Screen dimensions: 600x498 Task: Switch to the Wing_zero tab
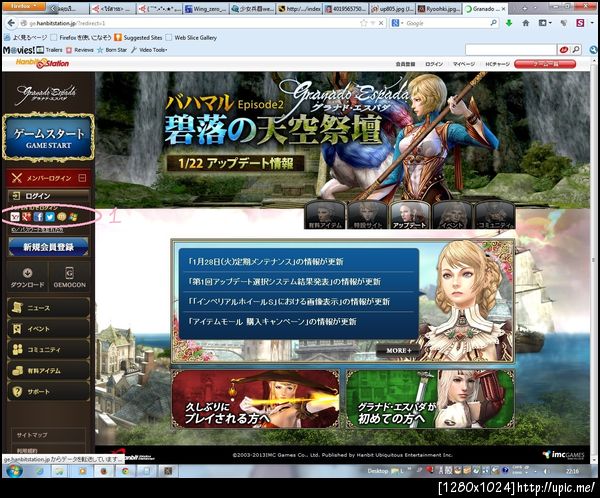click(x=205, y=8)
